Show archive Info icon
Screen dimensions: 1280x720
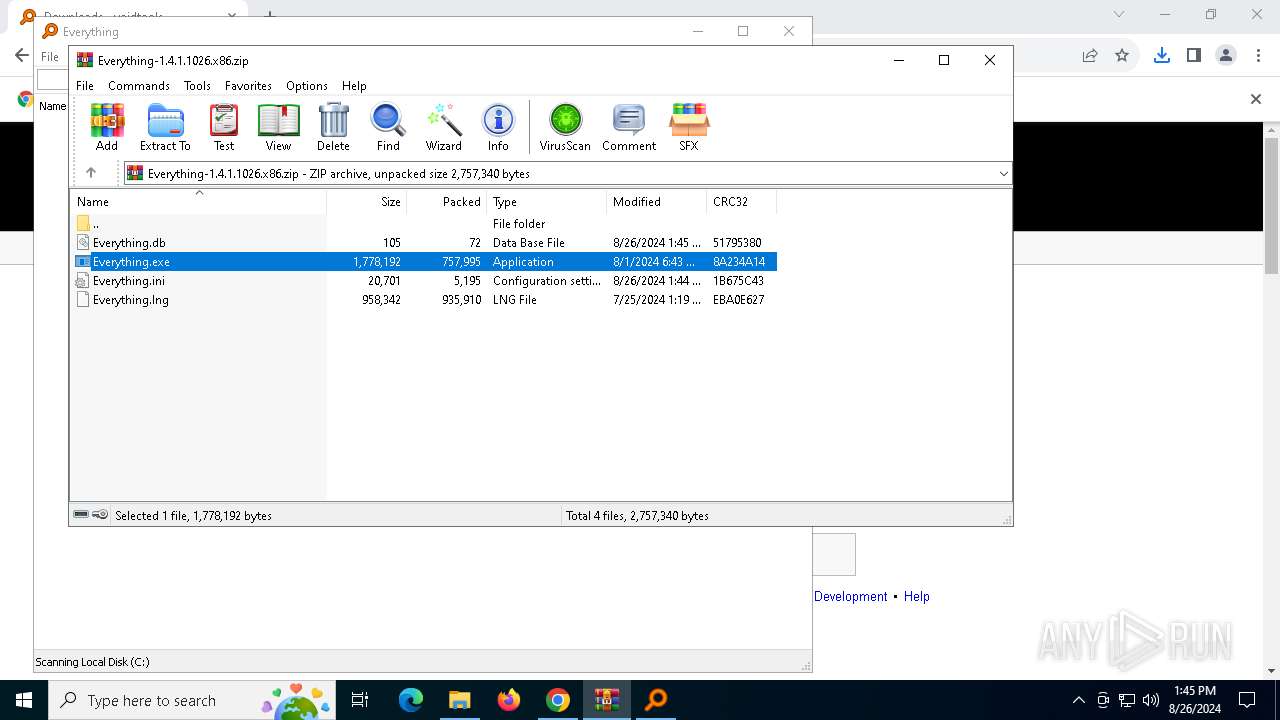(x=498, y=126)
